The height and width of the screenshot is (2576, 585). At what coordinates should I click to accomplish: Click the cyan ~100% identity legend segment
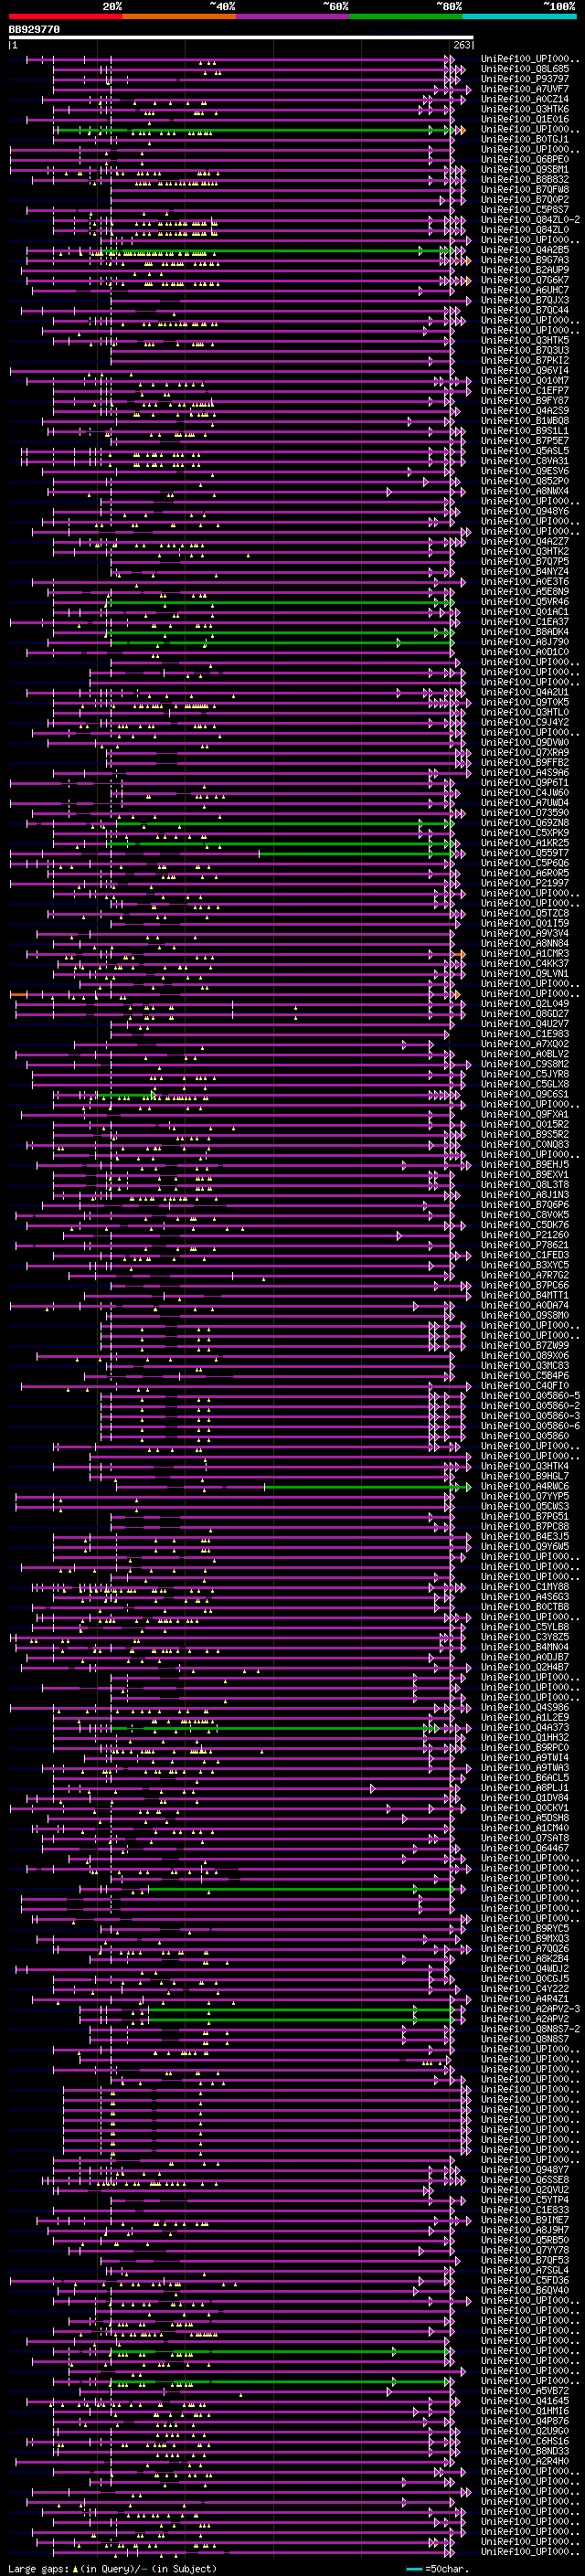click(x=519, y=17)
